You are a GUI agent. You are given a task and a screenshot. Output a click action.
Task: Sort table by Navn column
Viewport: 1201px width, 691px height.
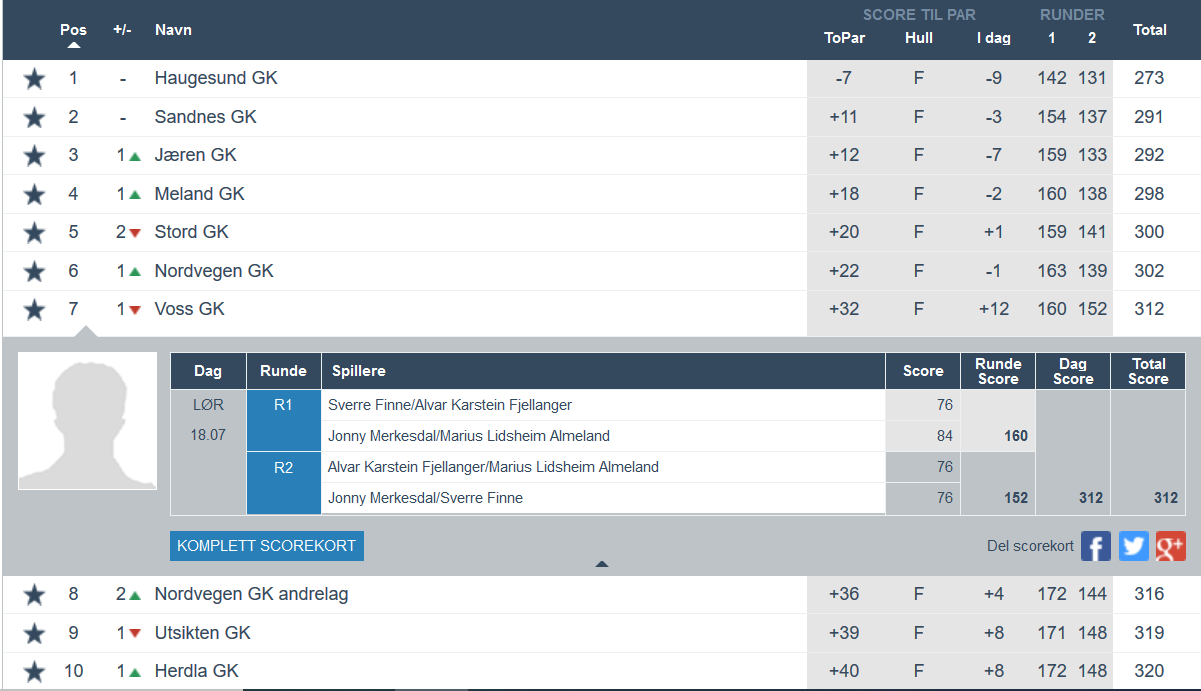click(x=173, y=30)
